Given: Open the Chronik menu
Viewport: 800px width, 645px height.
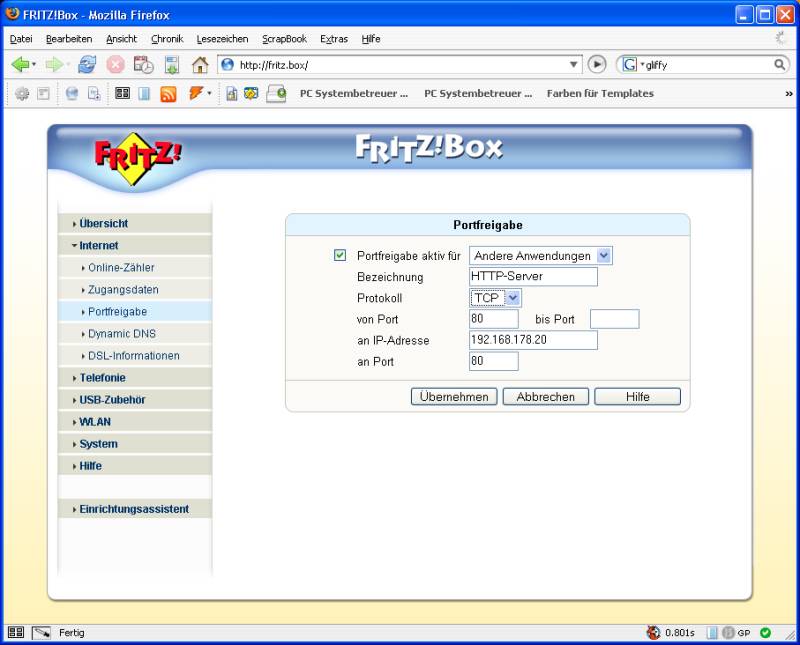Looking at the screenshot, I should 167,39.
